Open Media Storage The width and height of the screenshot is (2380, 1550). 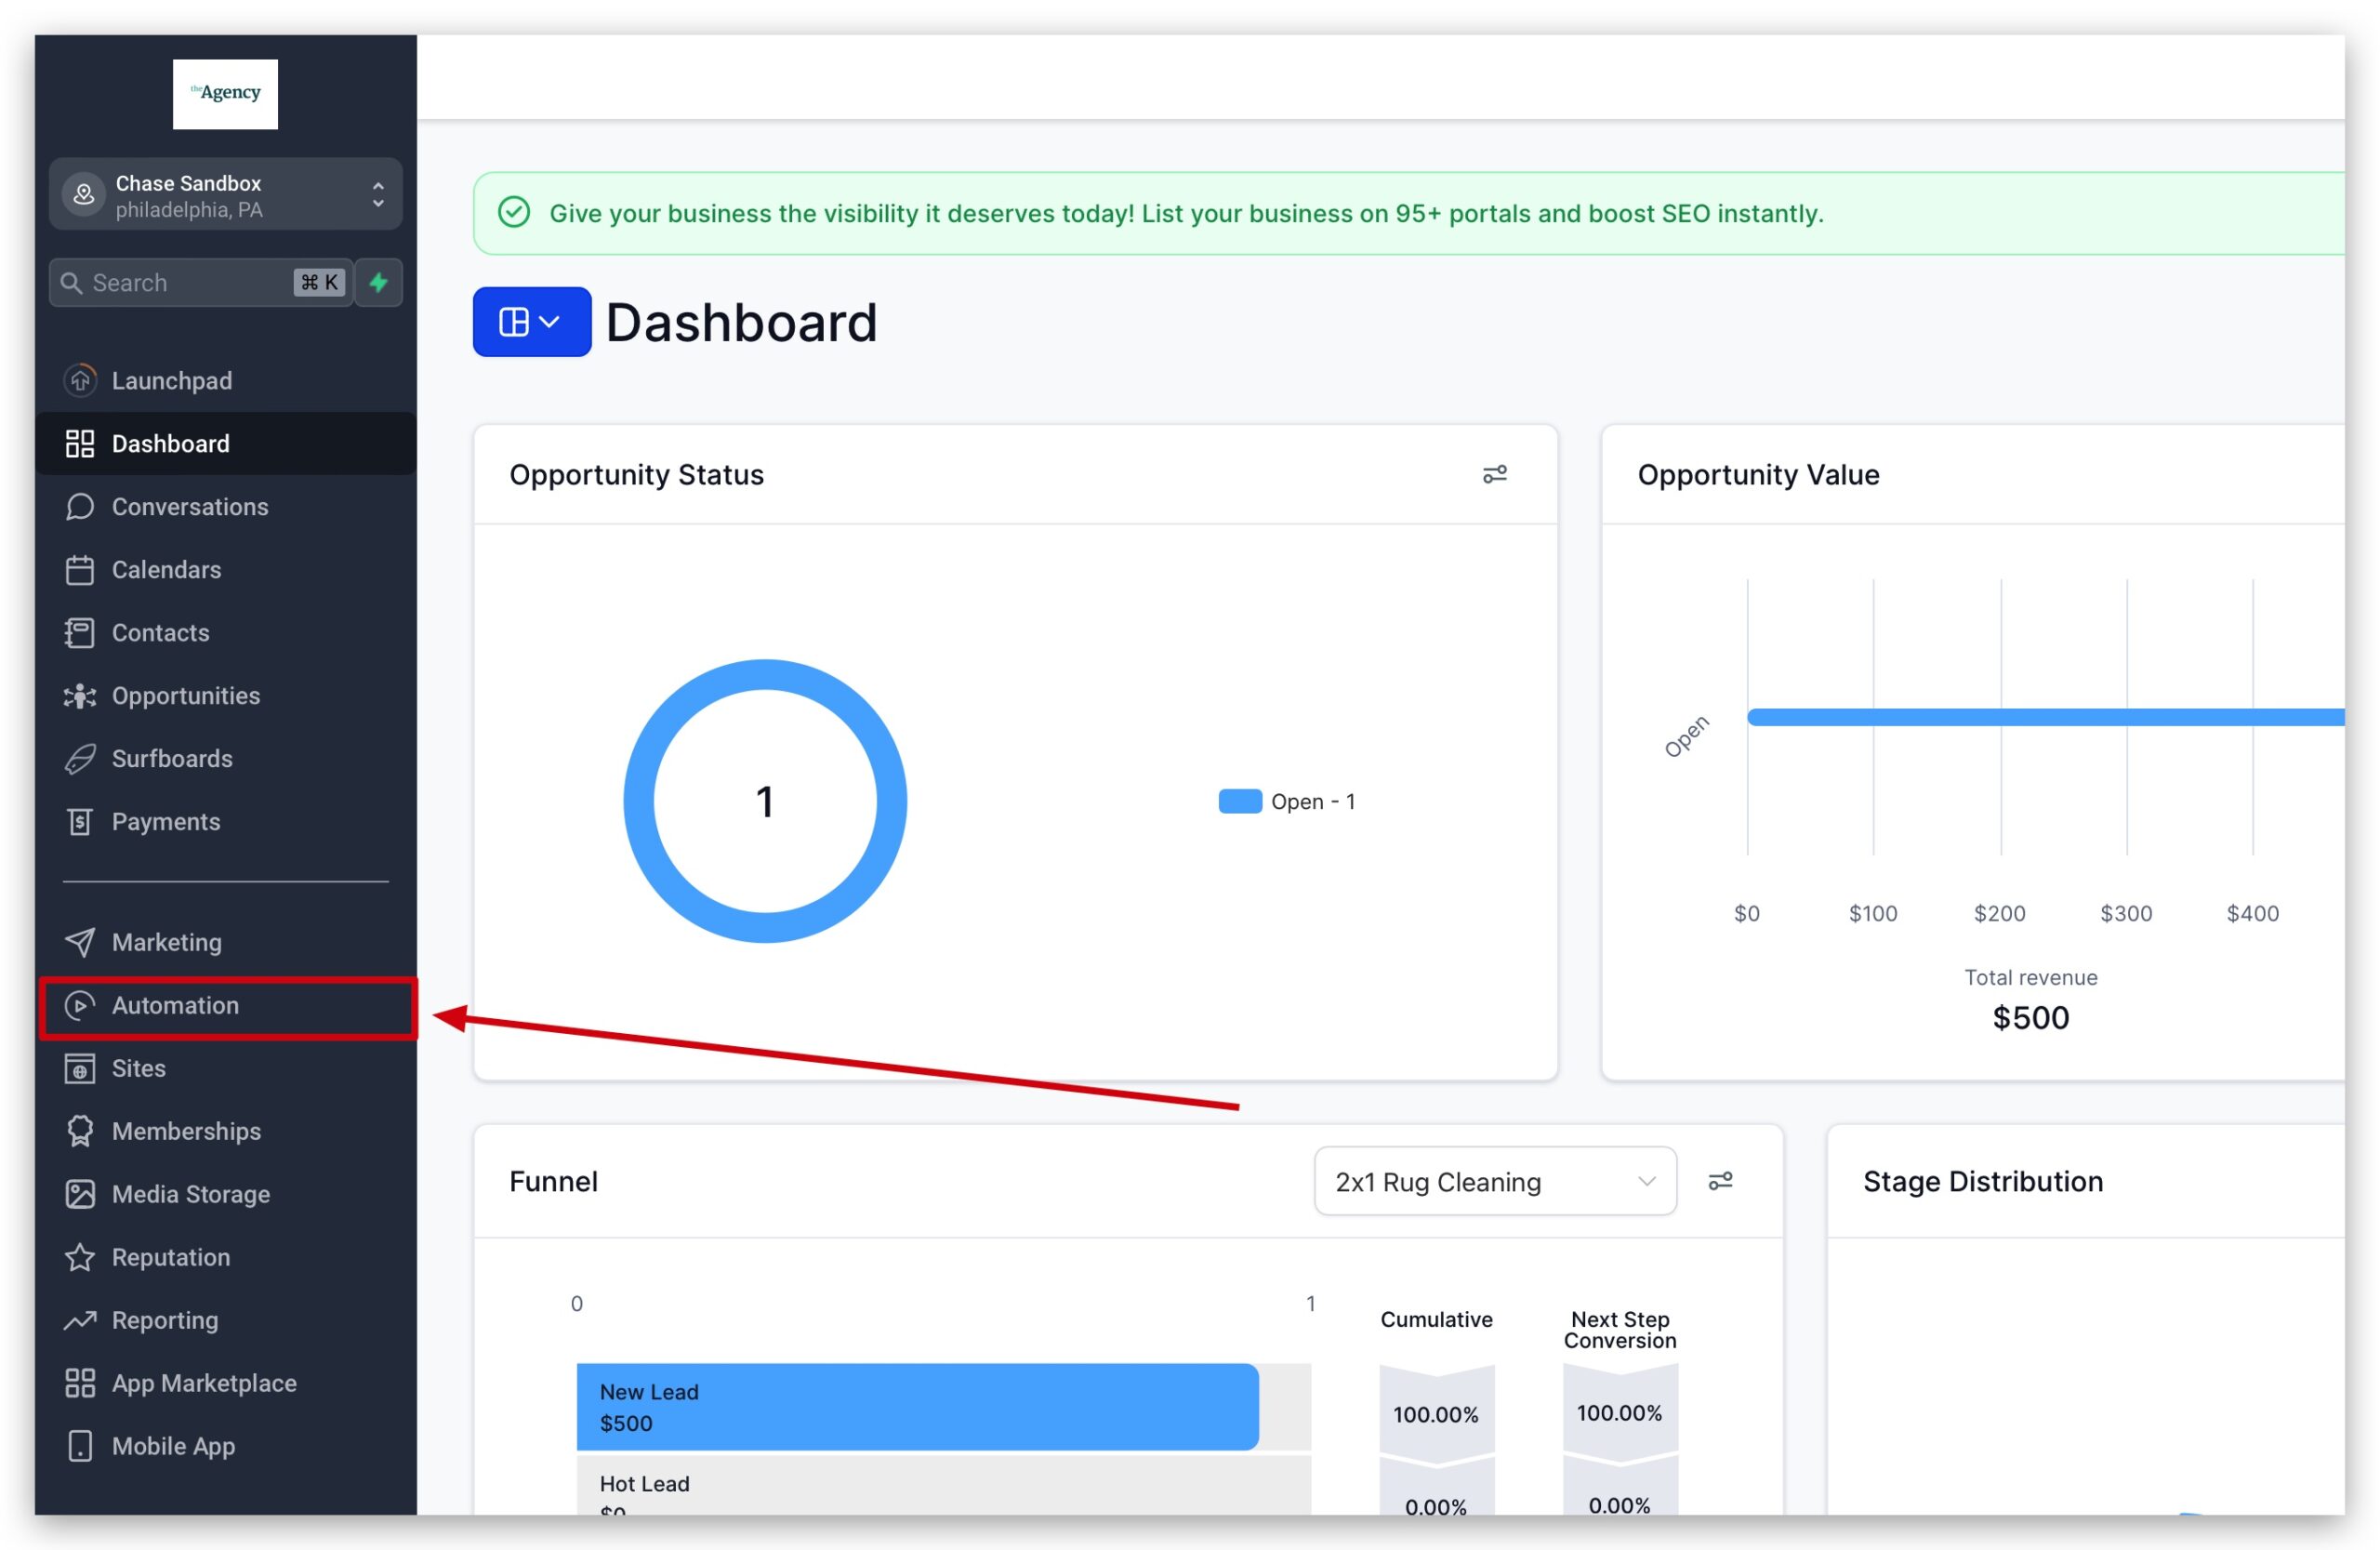tap(190, 1193)
